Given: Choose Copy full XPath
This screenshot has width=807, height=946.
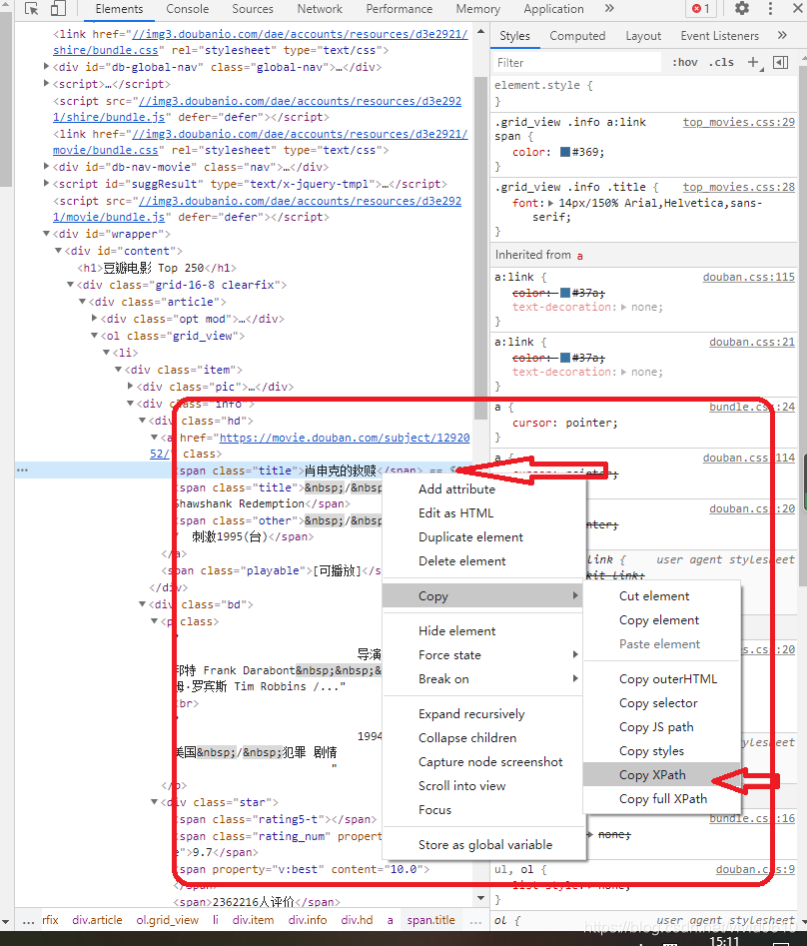Looking at the screenshot, I should click(x=663, y=799).
